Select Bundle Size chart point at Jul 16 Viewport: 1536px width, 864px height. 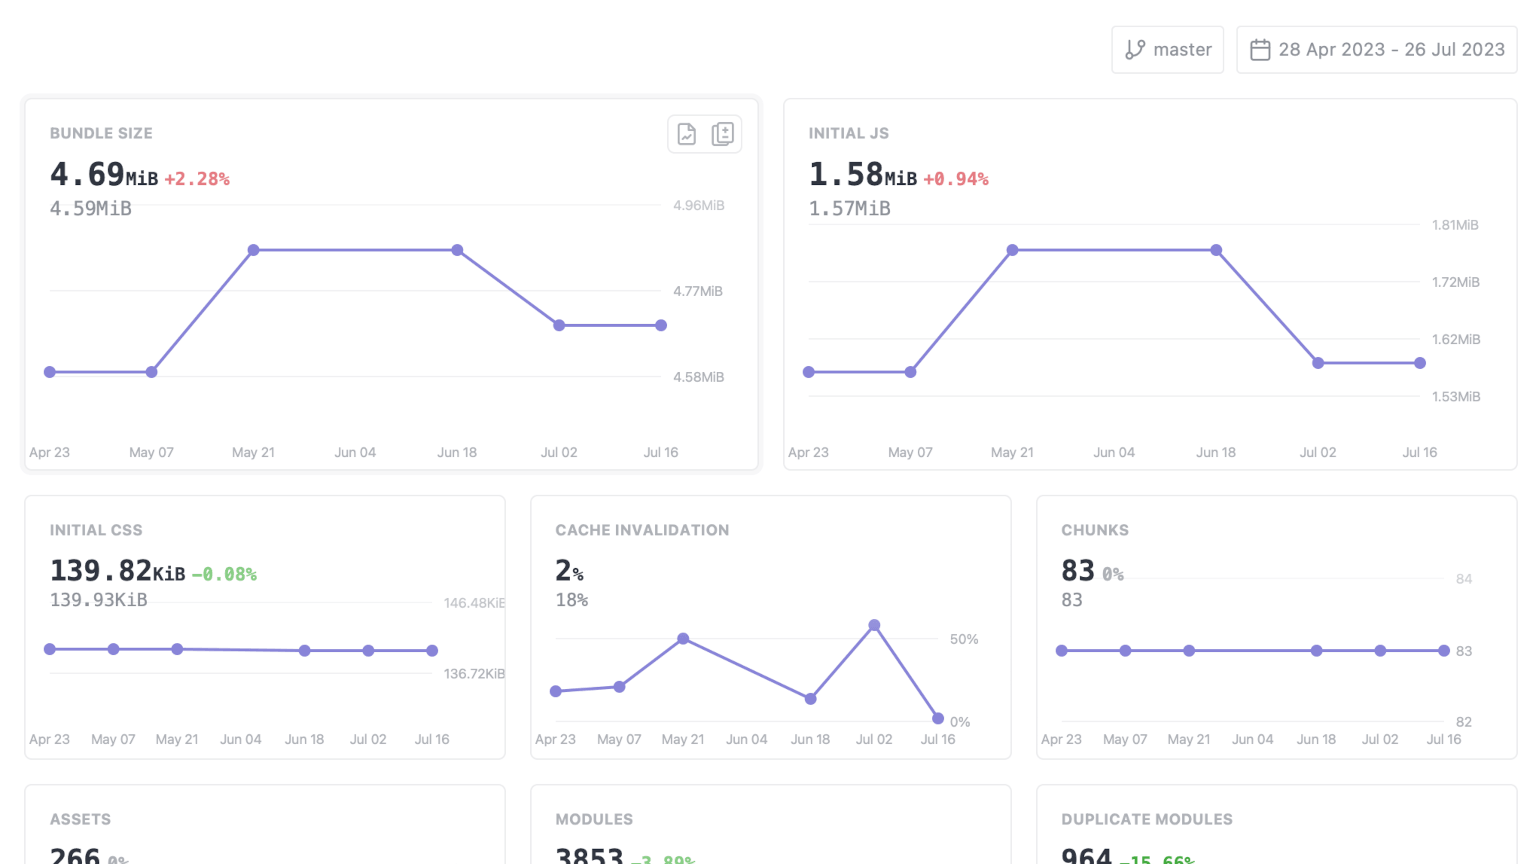(x=661, y=325)
